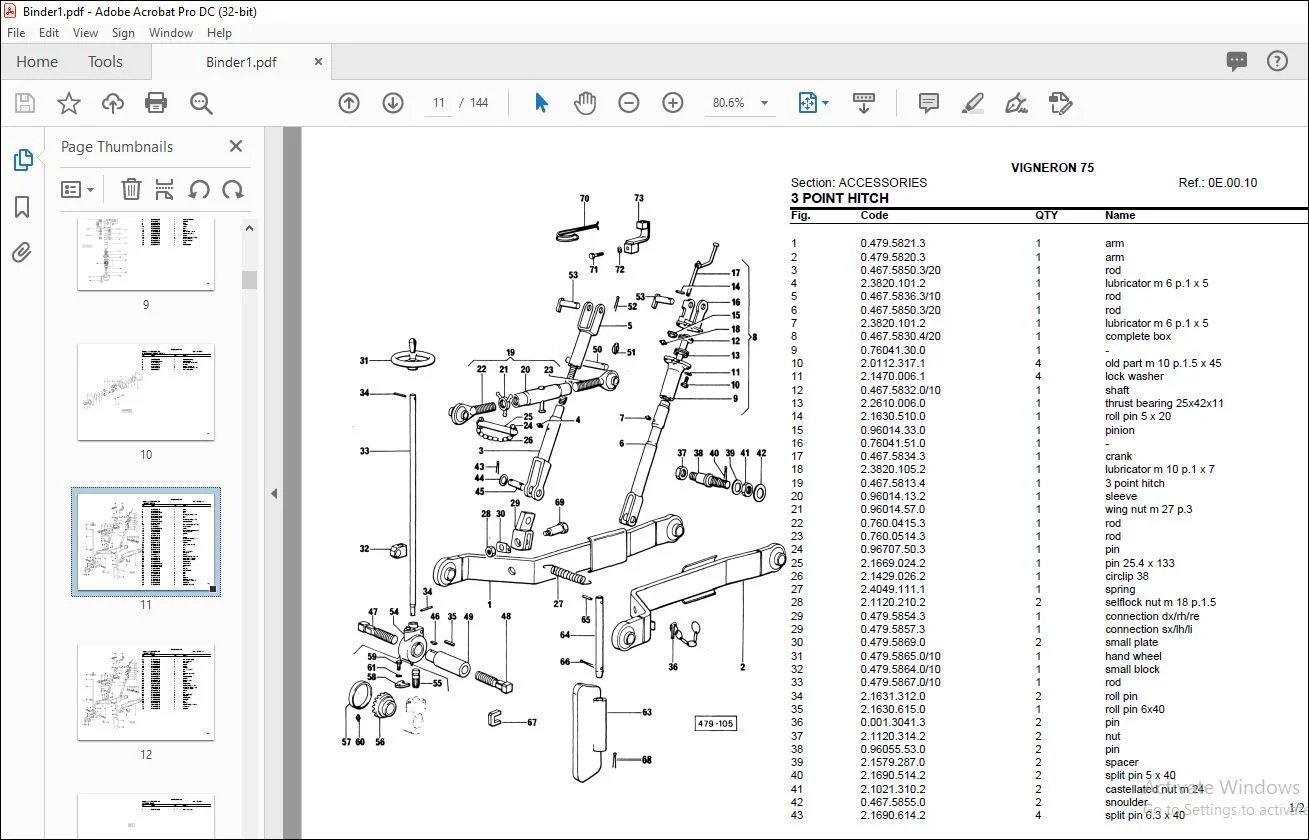Open the File menu
1309x840 pixels.
pyautogui.click(x=17, y=33)
